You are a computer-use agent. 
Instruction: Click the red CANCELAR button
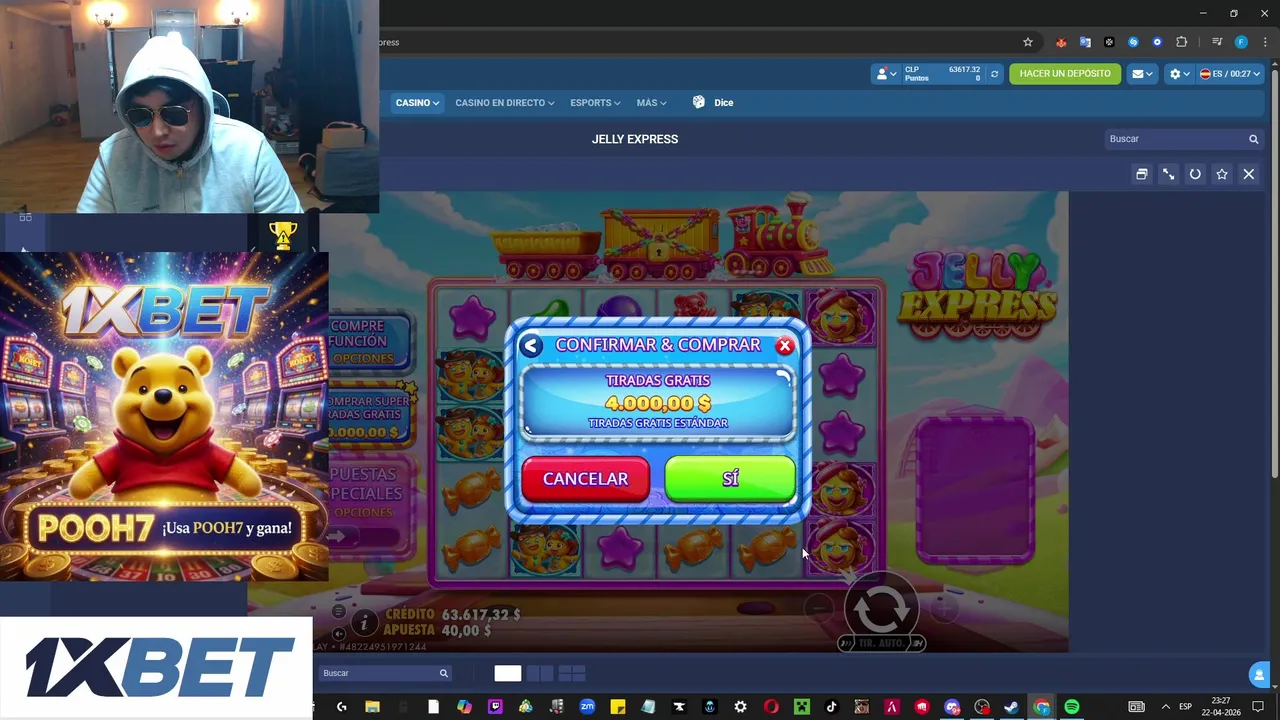coord(585,479)
